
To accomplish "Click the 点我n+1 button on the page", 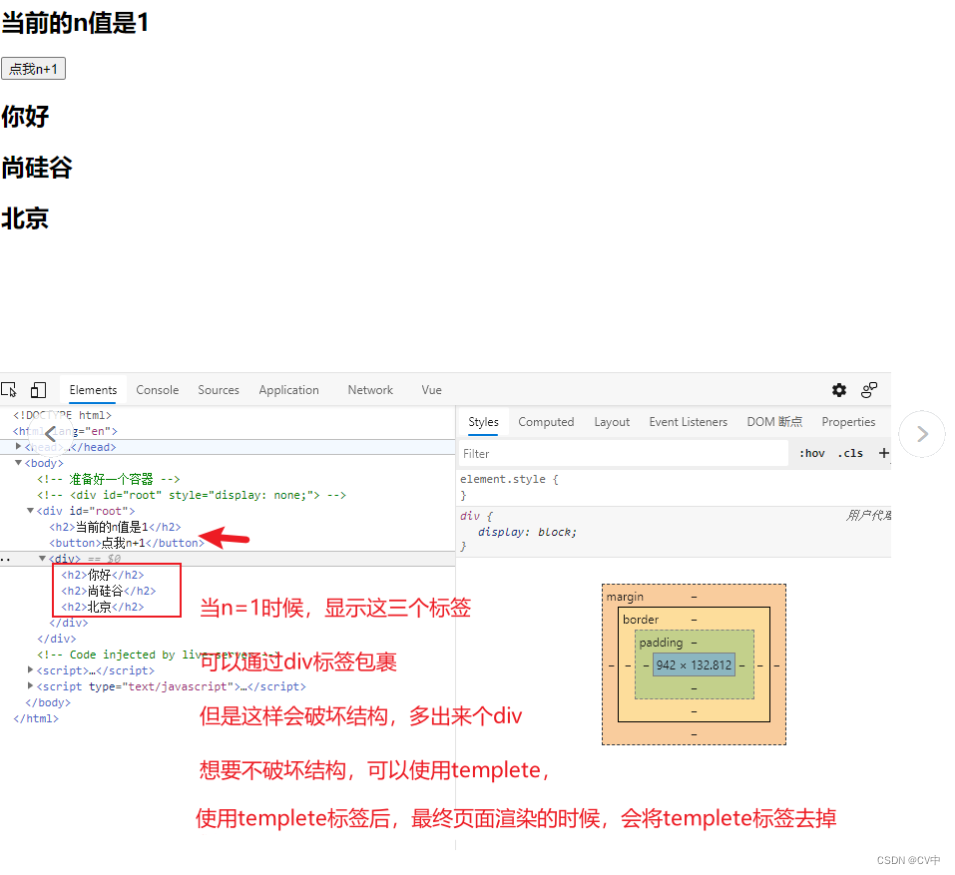I will [x=33, y=68].
